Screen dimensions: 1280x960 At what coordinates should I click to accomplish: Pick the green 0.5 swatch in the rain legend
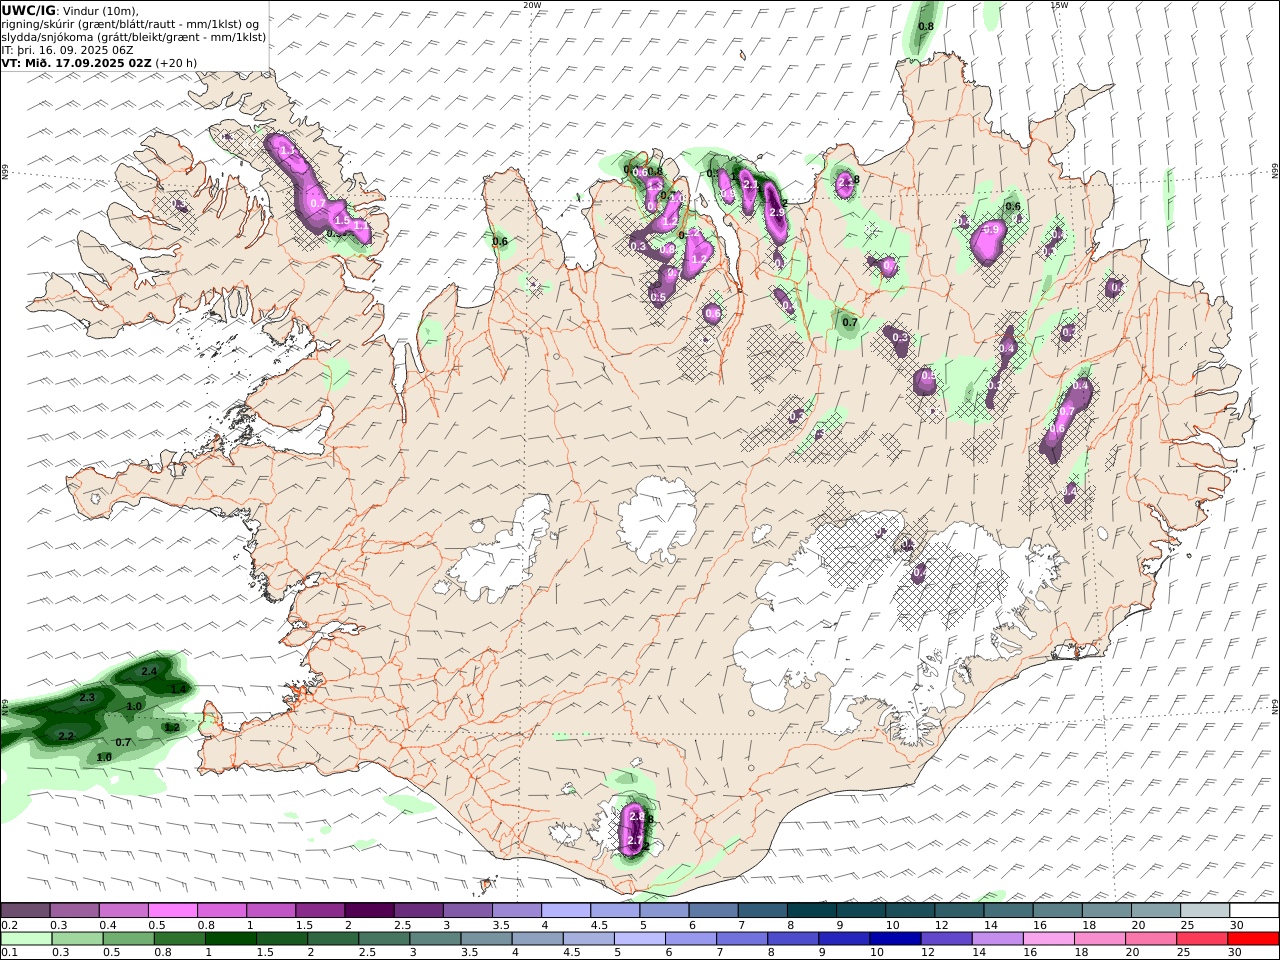(x=129, y=939)
